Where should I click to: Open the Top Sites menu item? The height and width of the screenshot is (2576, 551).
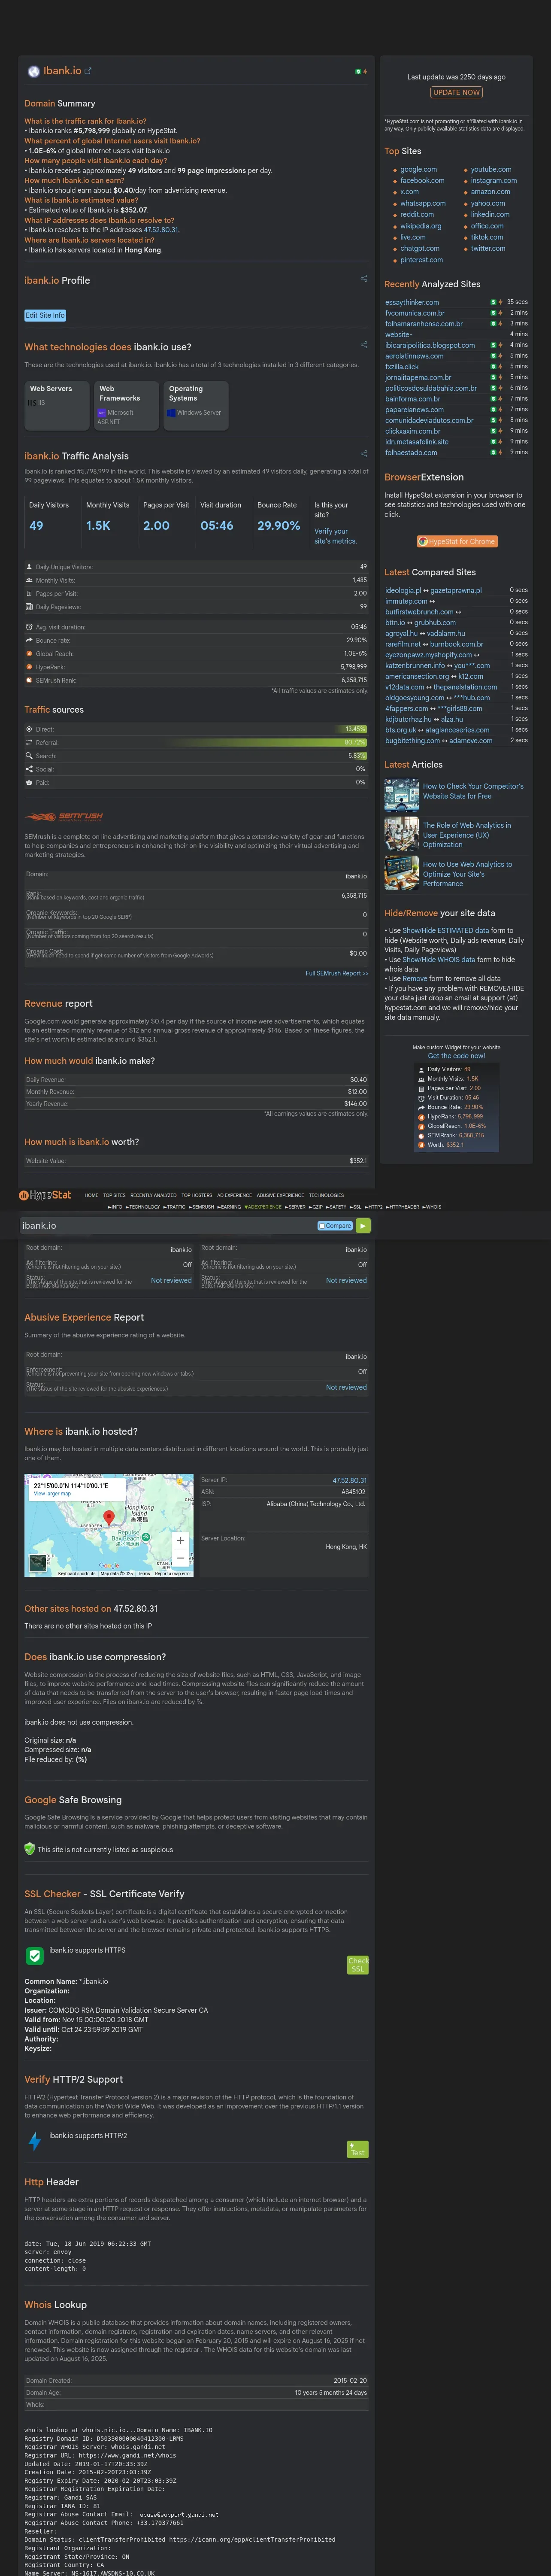(114, 1195)
